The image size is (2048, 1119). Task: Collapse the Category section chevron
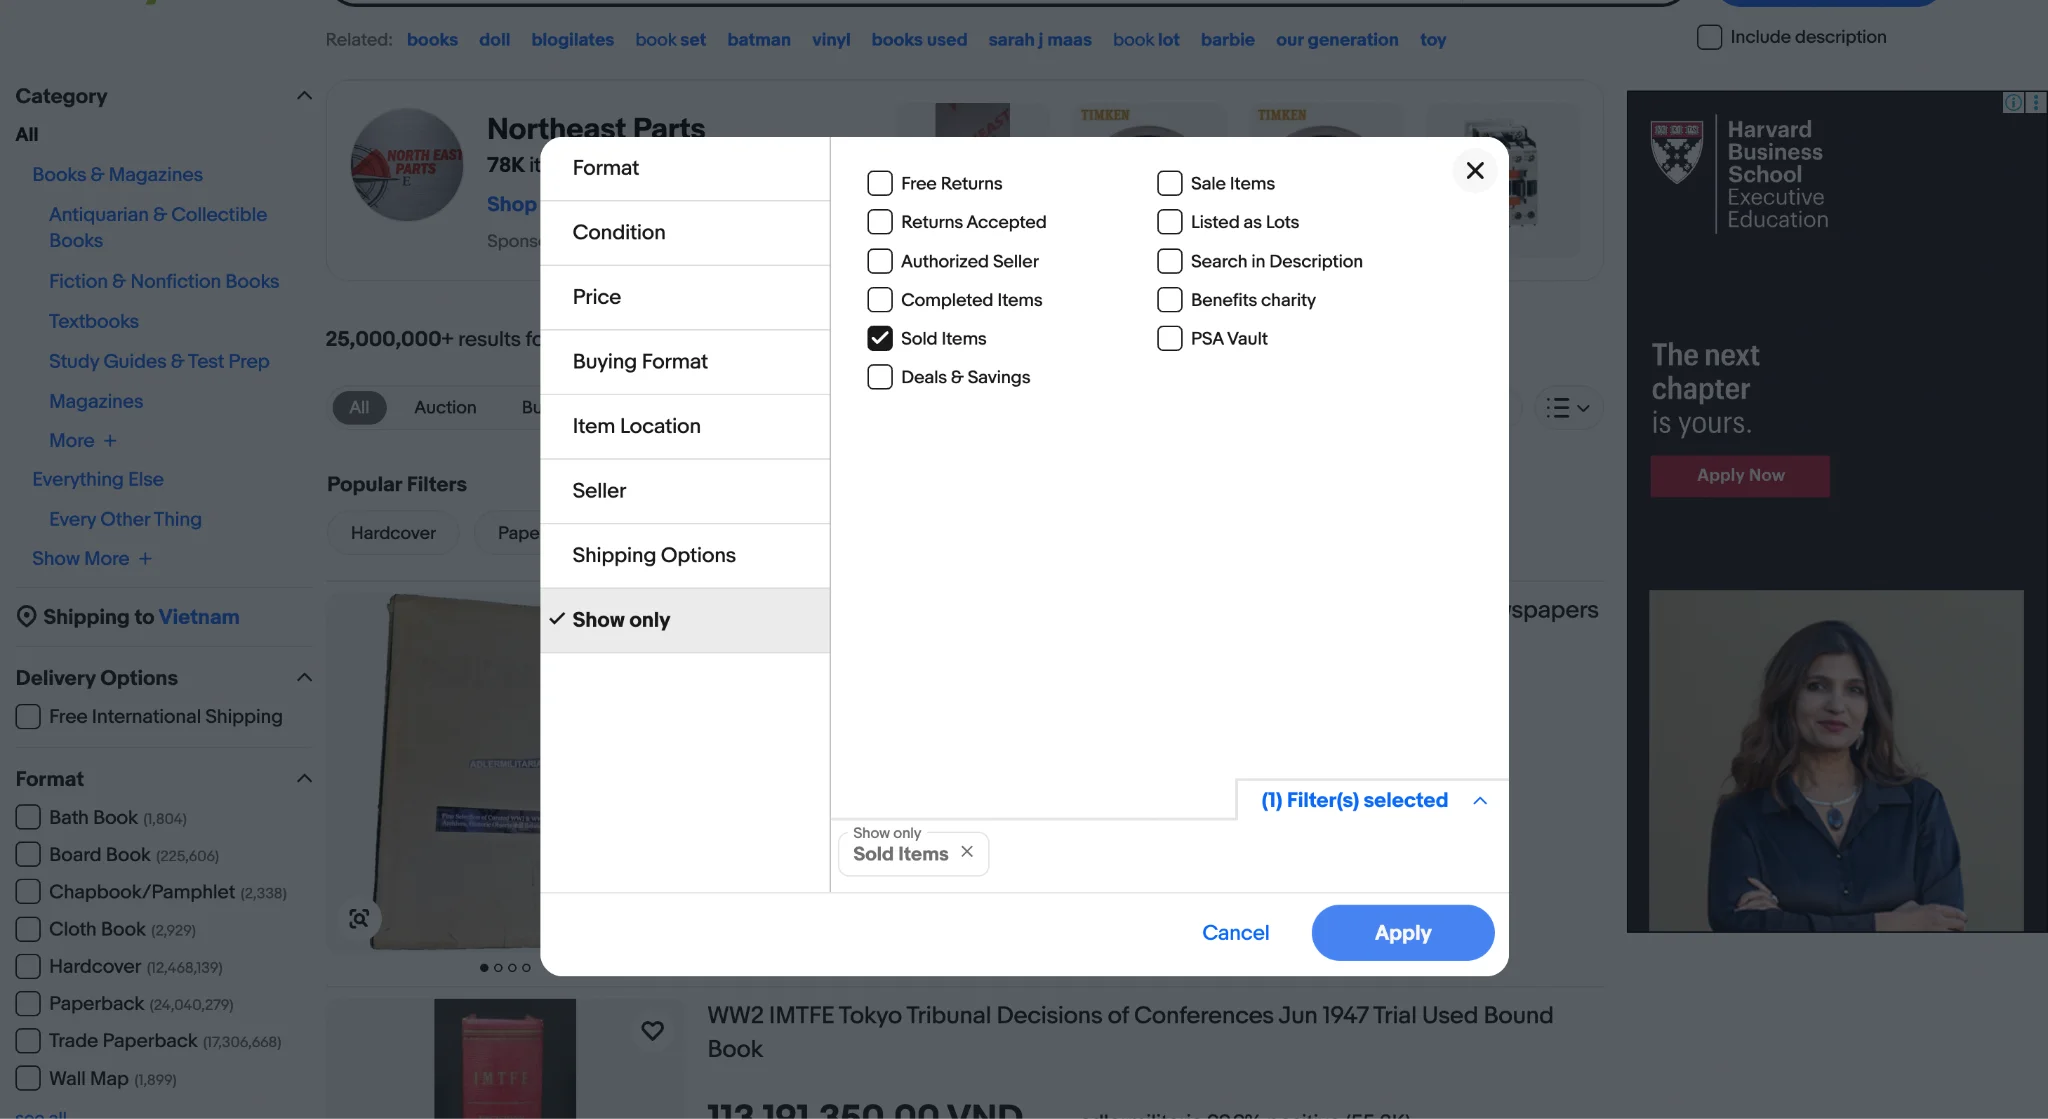(304, 96)
